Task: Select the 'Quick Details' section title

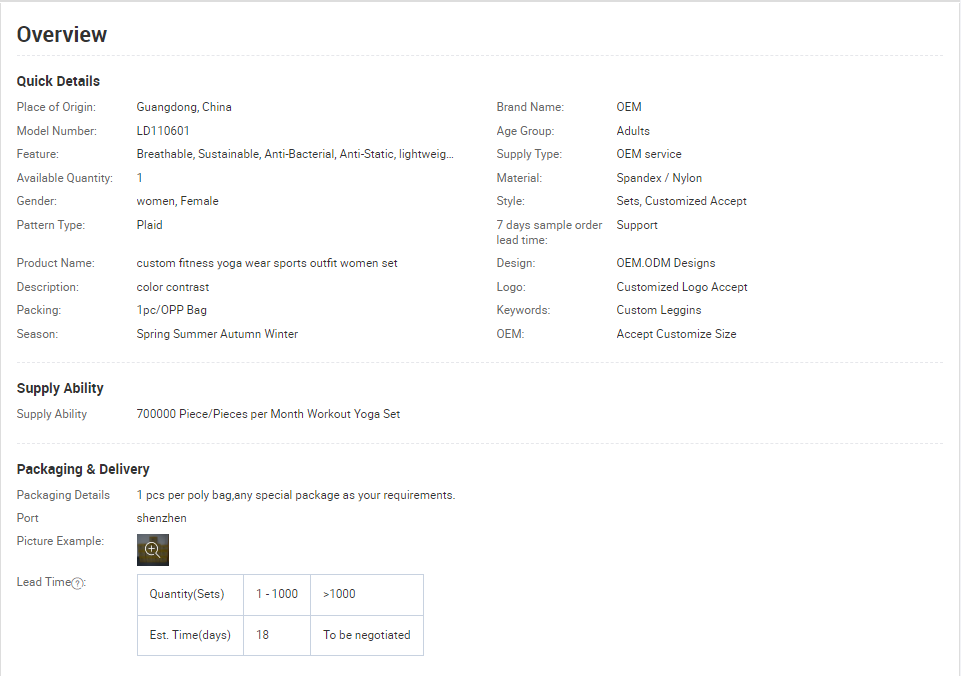Action: coord(58,81)
